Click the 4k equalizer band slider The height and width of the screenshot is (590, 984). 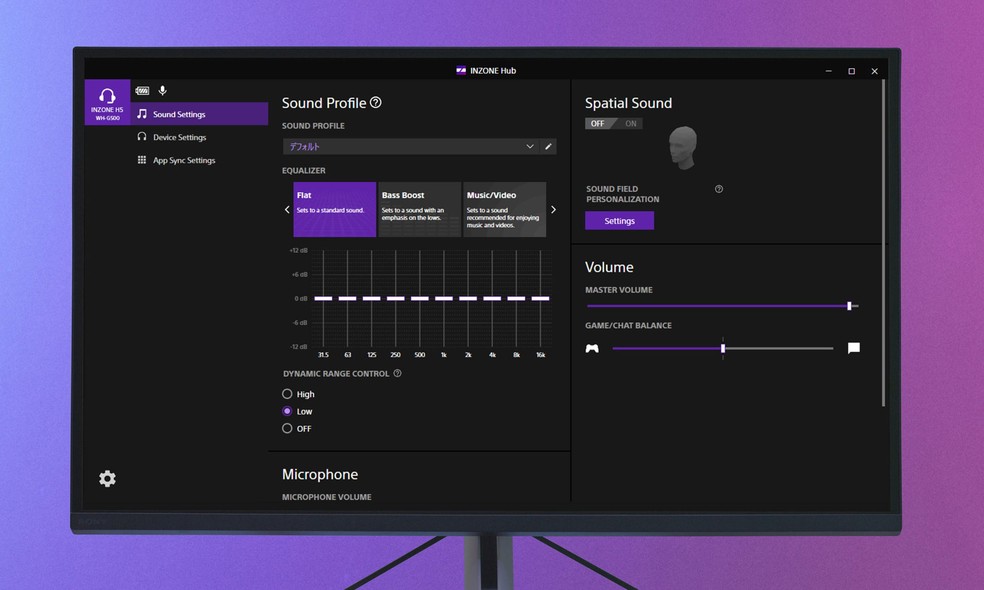(x=492, y=298)
